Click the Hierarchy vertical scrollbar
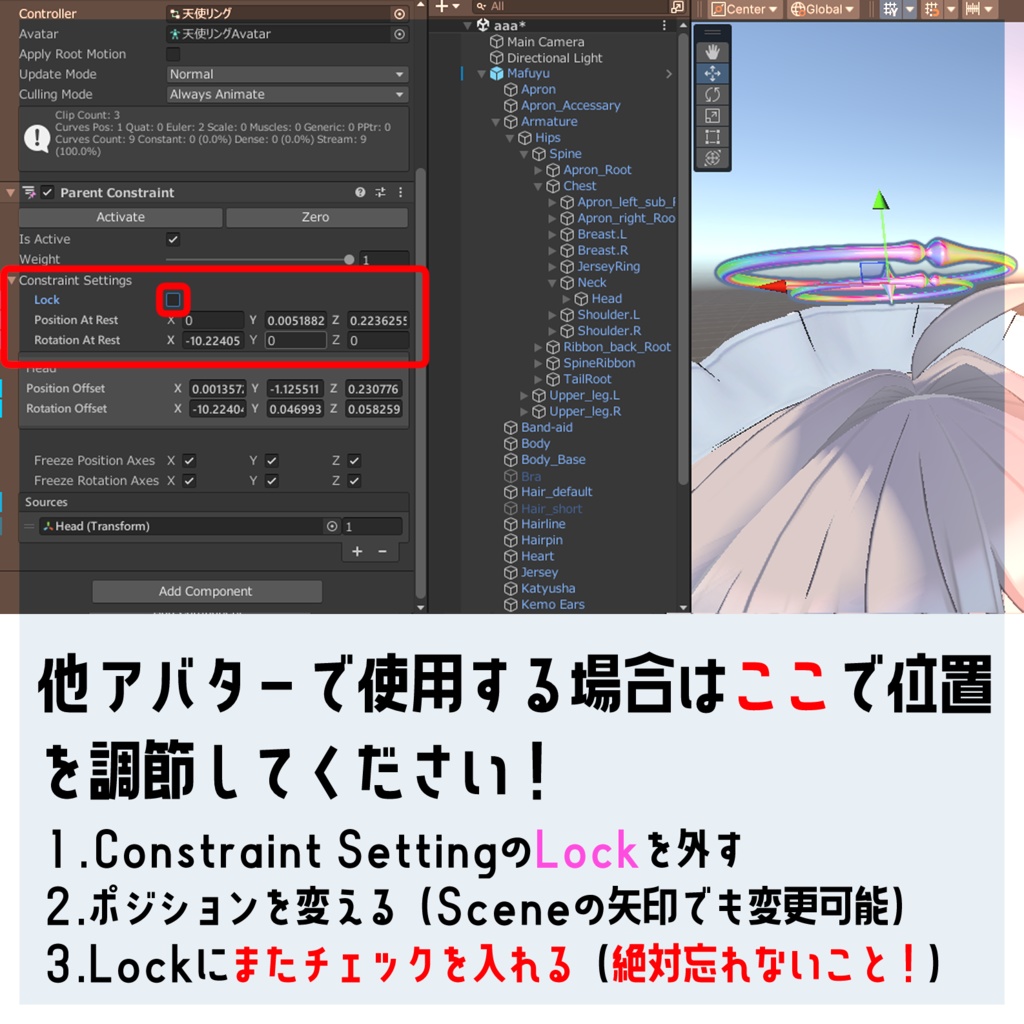The image size is (1024, 1024). (x=683, y=261)
